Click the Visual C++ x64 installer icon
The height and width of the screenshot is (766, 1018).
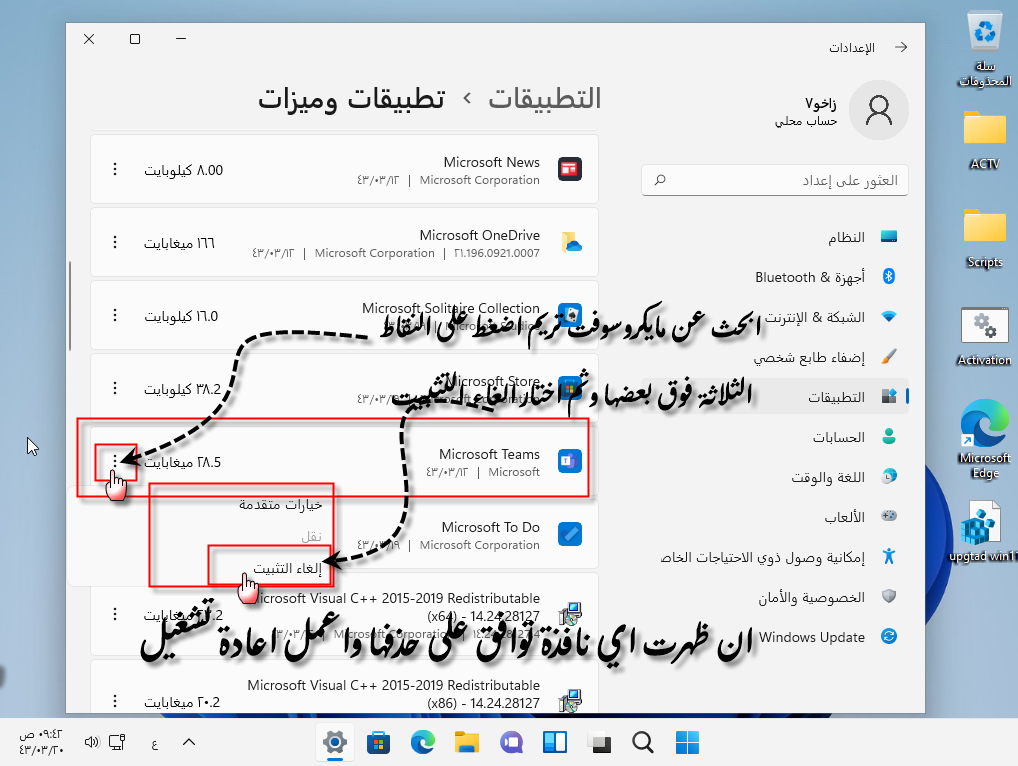click(570, 614)
